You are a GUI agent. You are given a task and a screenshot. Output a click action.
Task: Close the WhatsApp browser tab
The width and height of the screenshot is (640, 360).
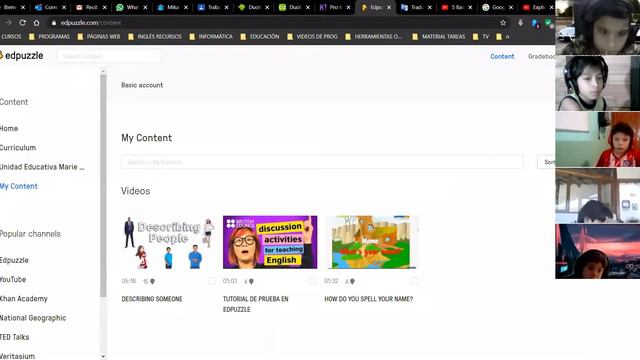tap(145, 7)
